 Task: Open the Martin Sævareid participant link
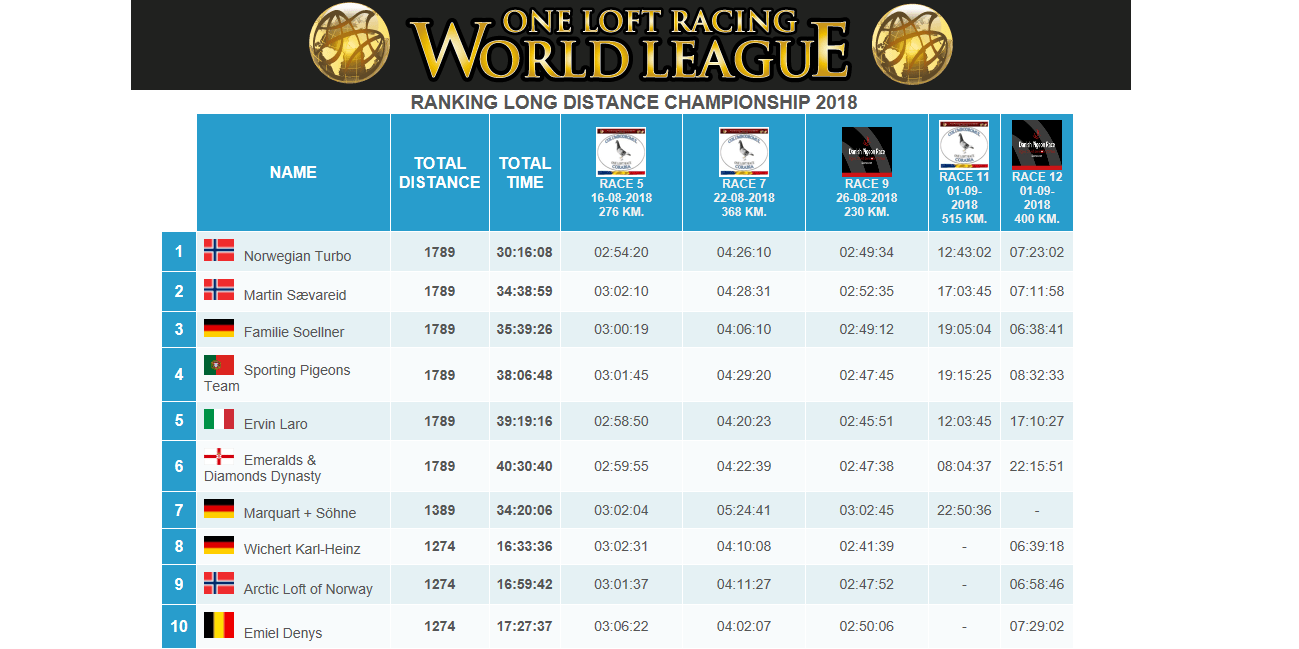tap(296, 295)
